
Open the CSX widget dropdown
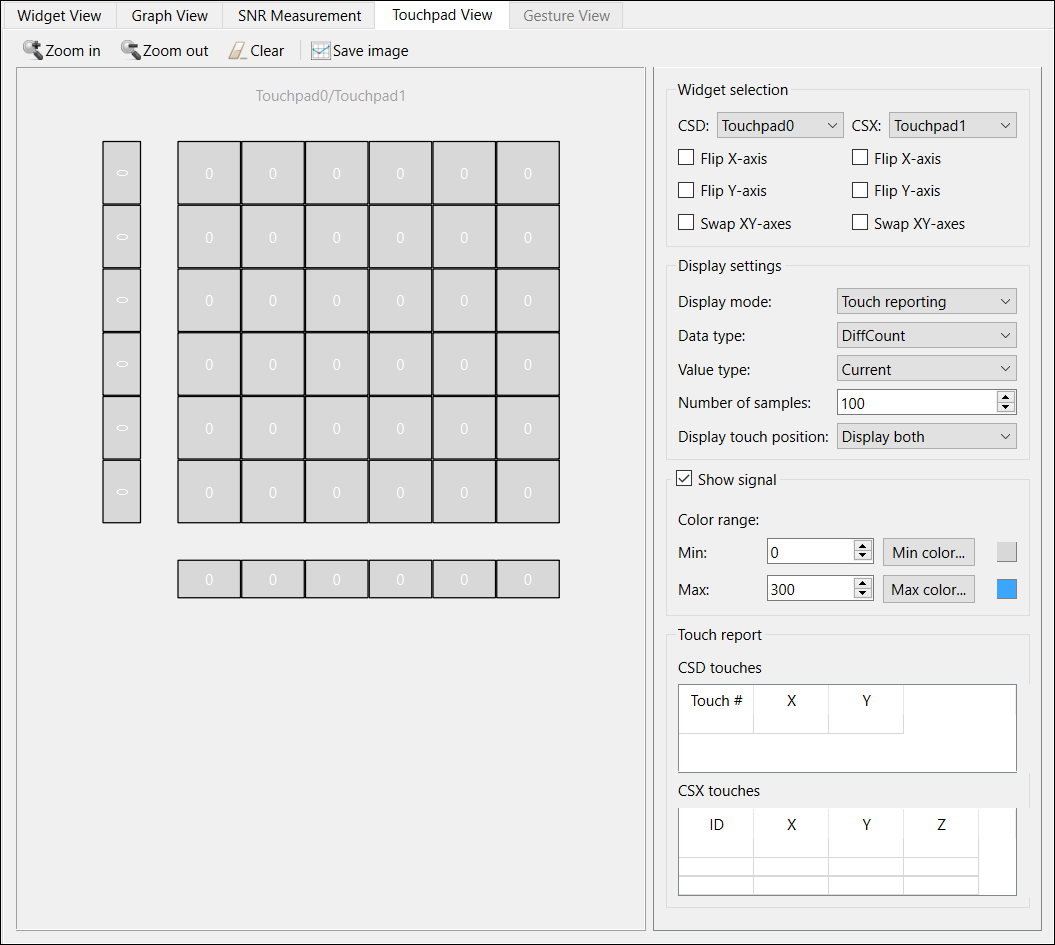(x=952, y=126)
